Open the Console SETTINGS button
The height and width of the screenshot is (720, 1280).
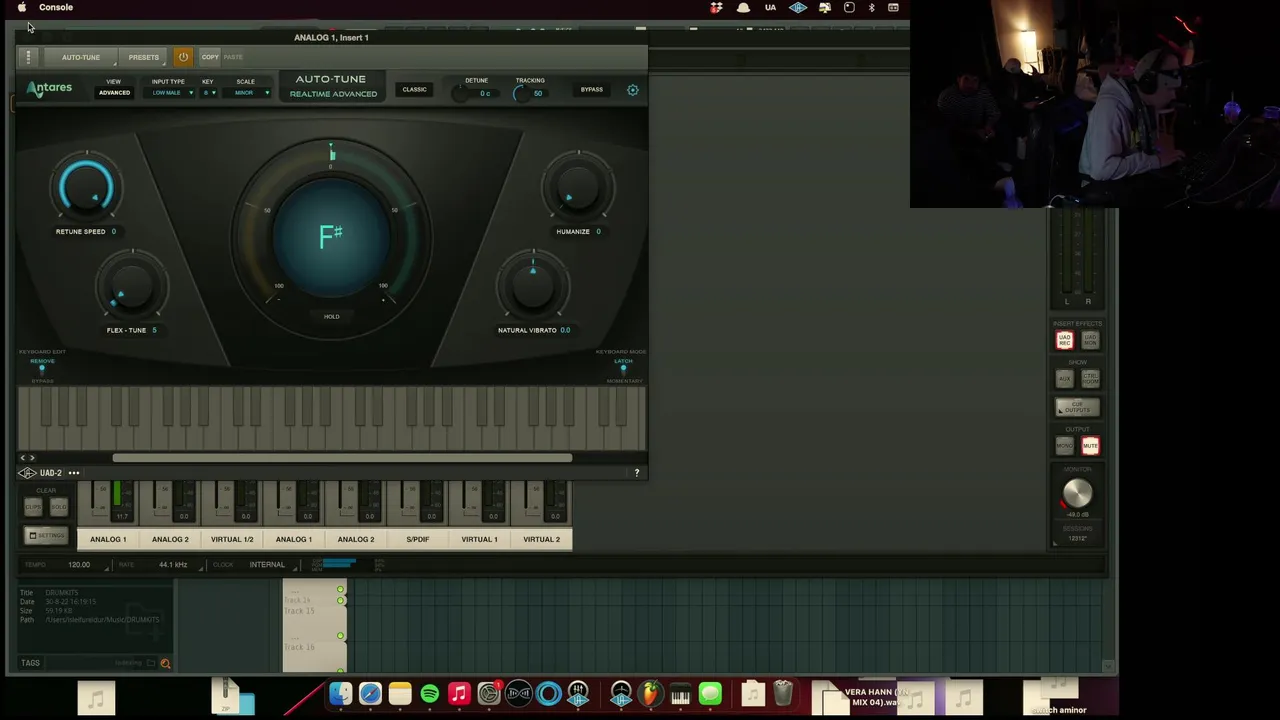pos(46,536)
